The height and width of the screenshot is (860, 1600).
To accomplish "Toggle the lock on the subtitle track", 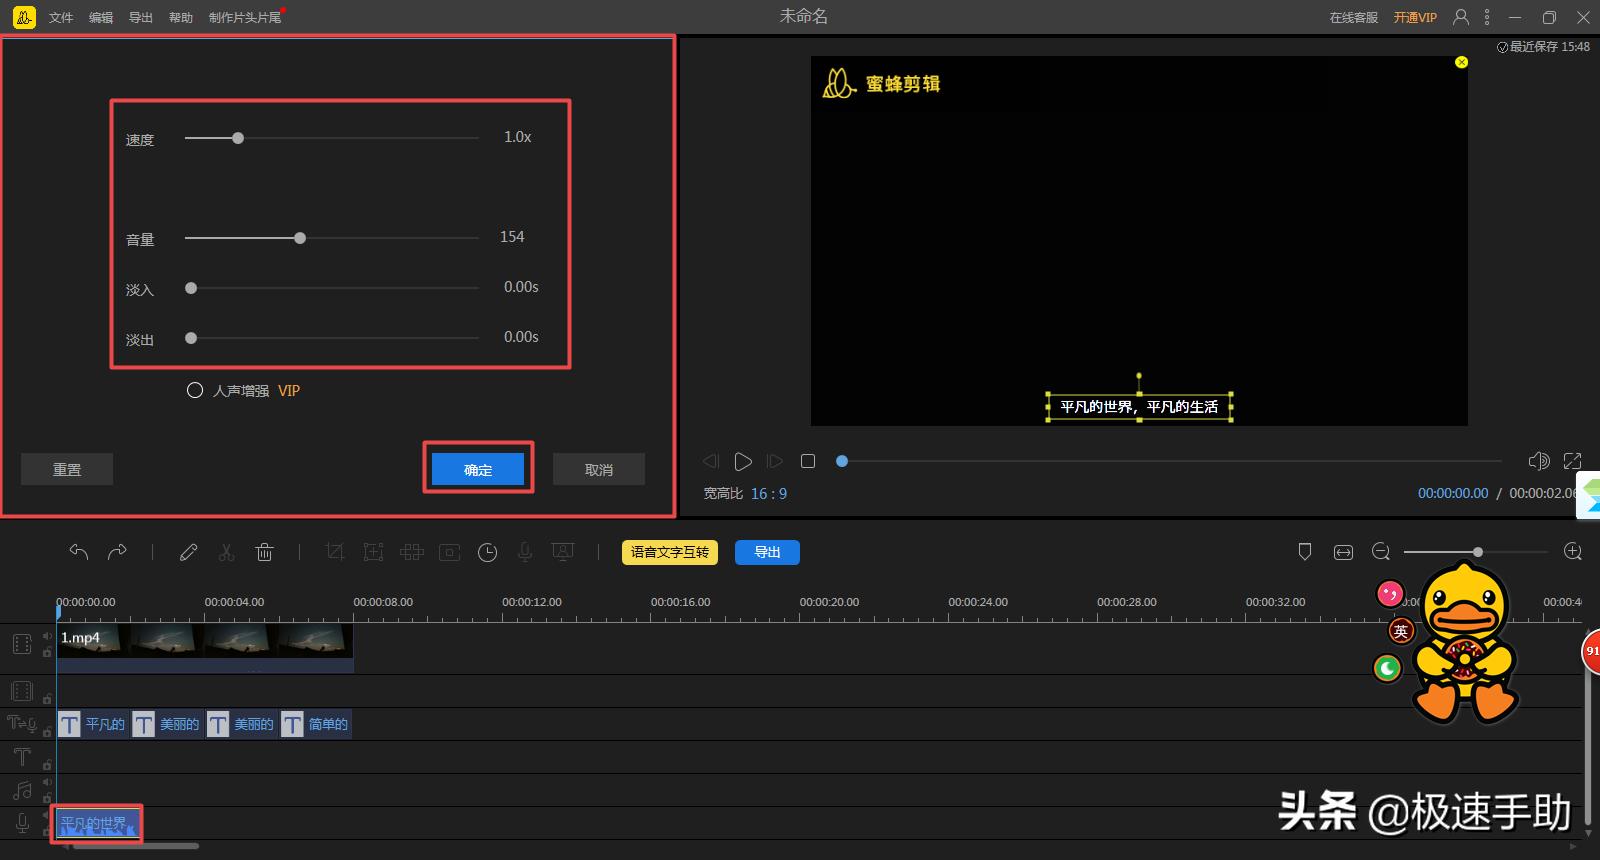I will click(x=47, y=732).
